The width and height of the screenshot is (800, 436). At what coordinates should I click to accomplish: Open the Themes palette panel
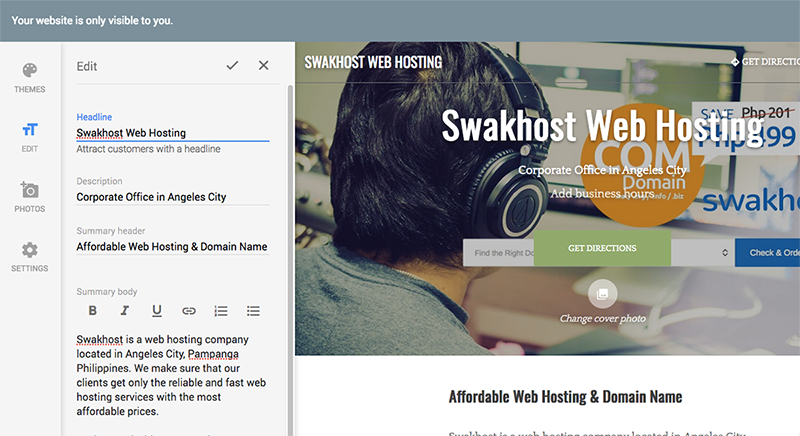point(30,77)
